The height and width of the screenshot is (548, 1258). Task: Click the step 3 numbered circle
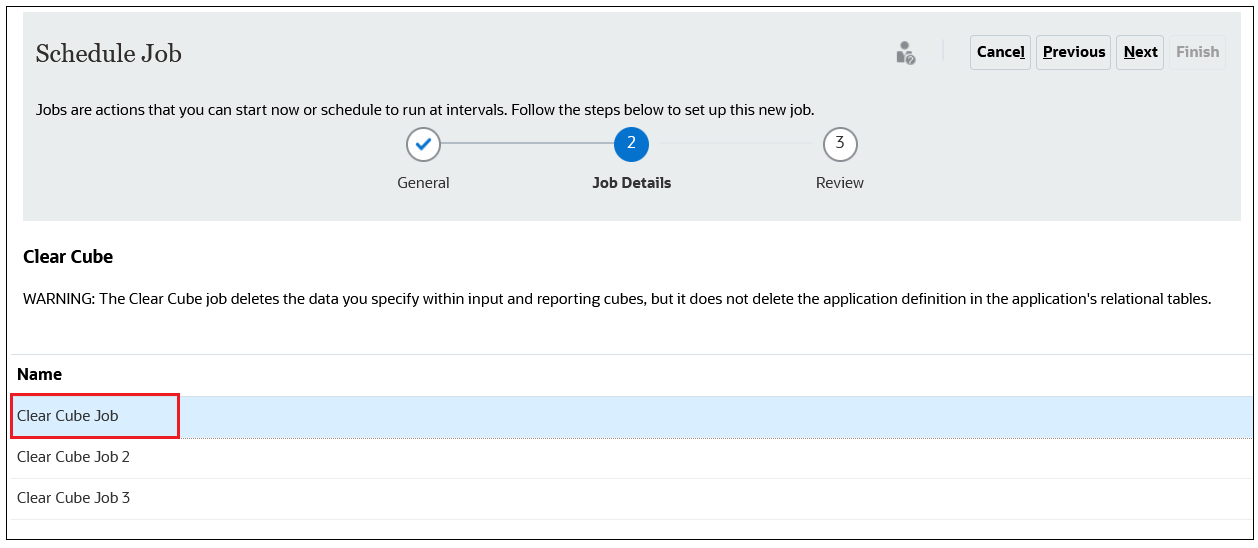click(840, 144)
